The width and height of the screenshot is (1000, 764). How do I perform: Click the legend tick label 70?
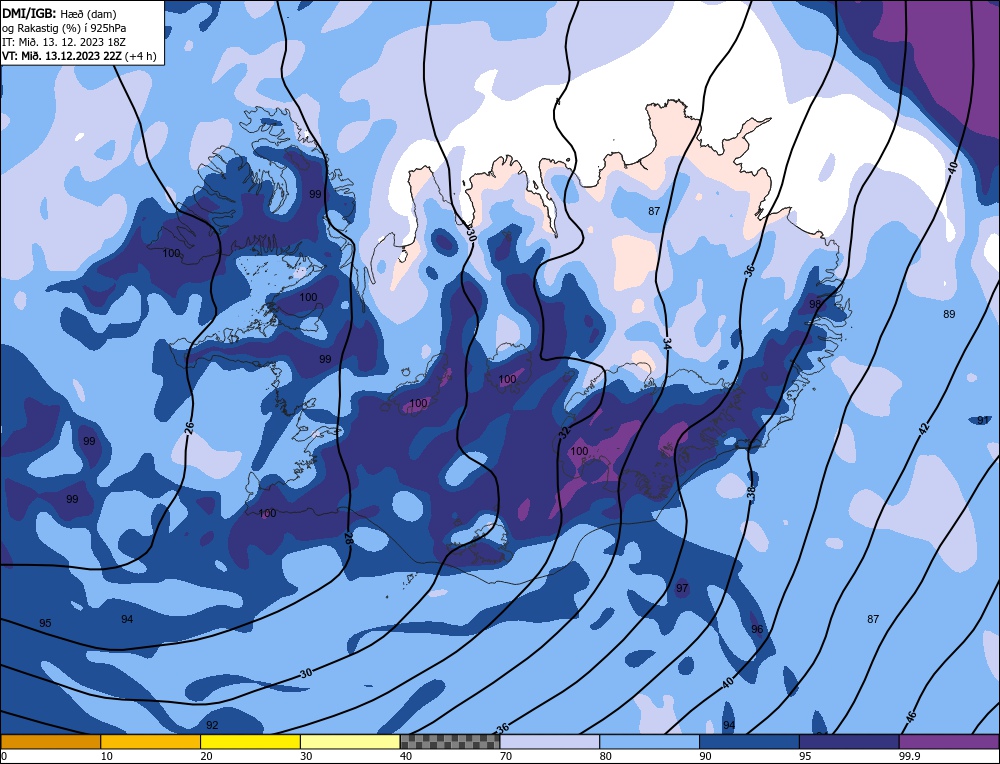tap(506, 756)
